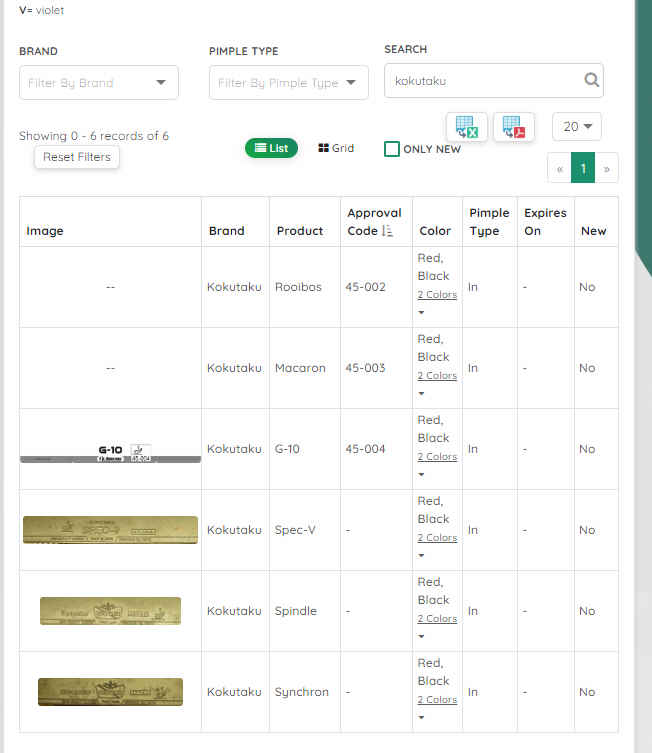Screen dimensions: 652x753
Task: Open the G-10 rubber image thumbnail
Action: pyautogui.click(x=110, y=453)
